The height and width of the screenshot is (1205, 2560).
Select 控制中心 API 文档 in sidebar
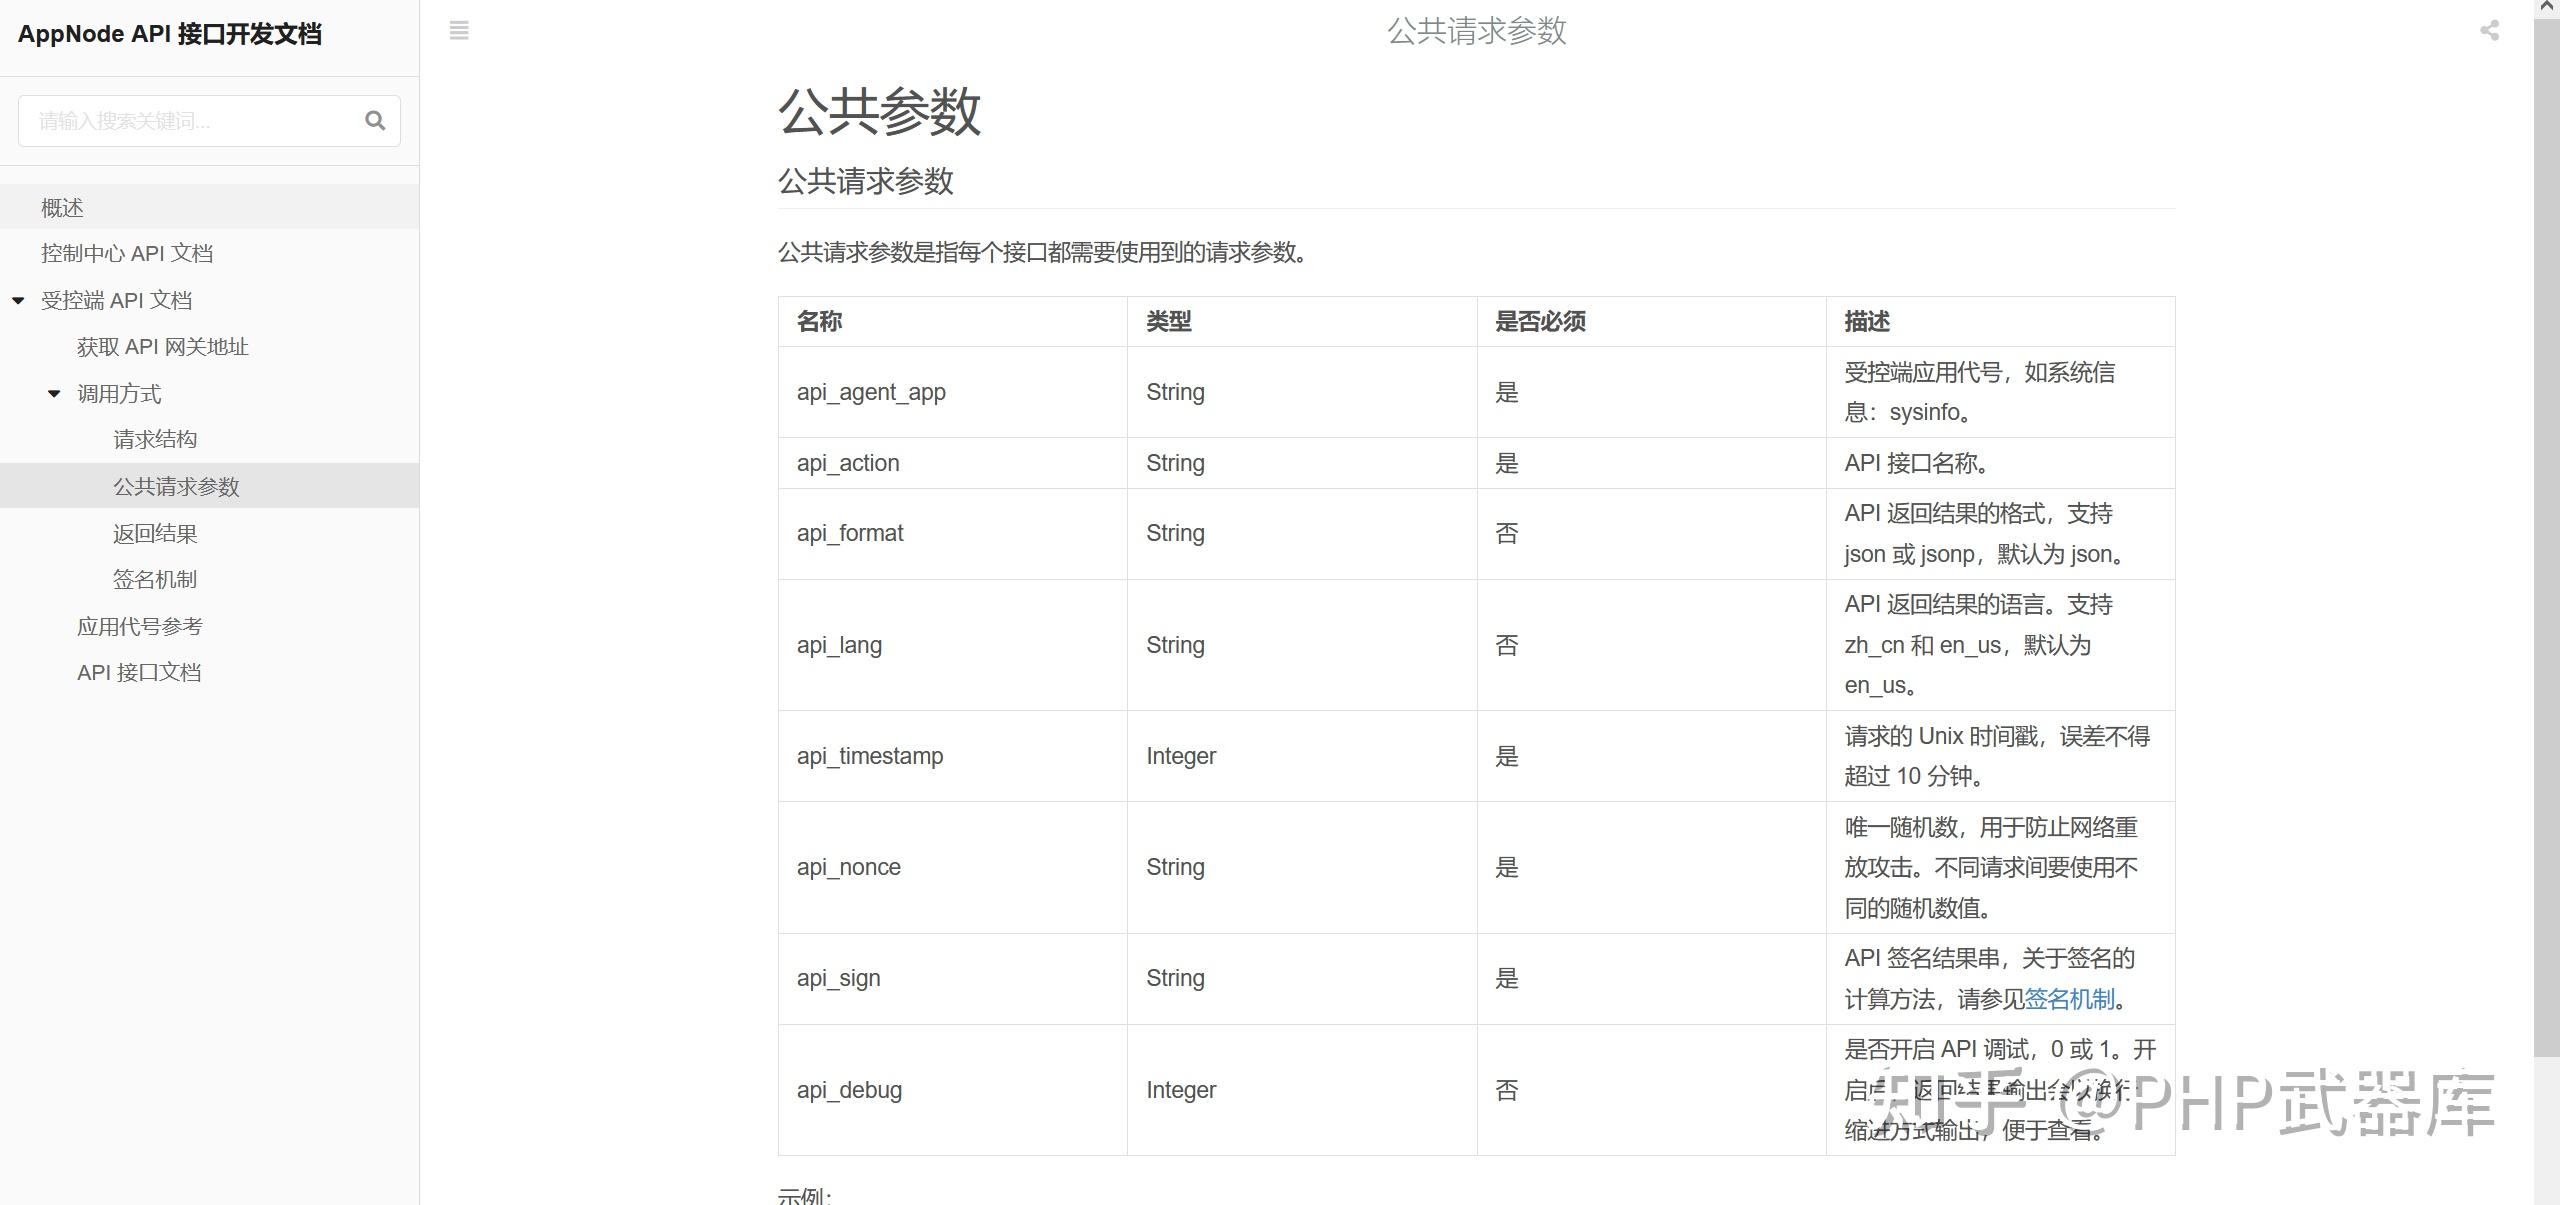[127, 253]
